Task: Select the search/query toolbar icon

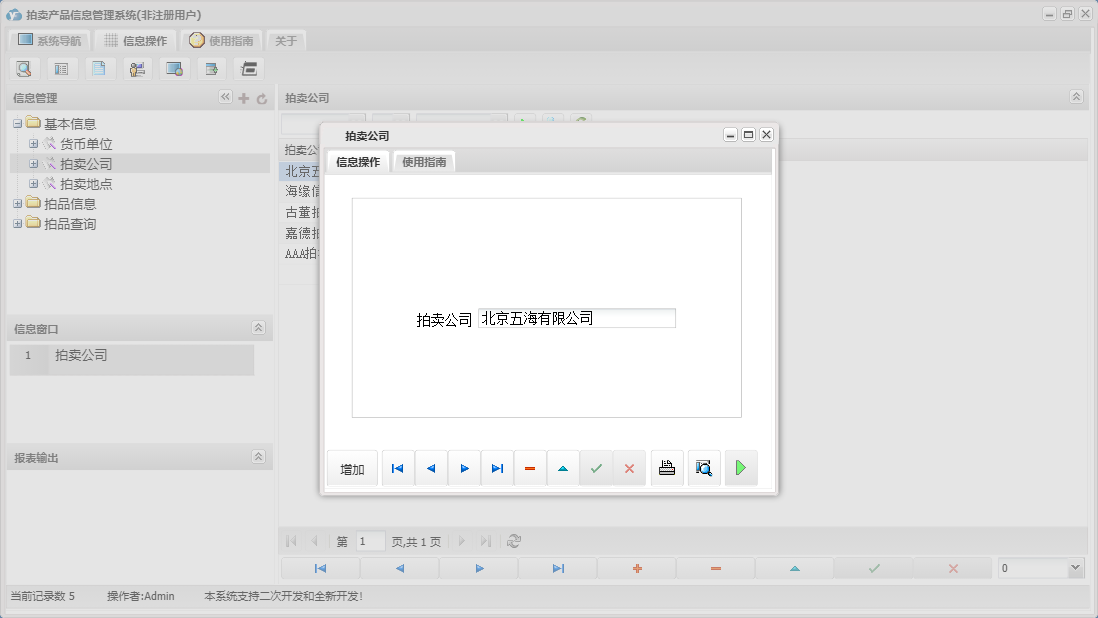Action: pos(24,68)
